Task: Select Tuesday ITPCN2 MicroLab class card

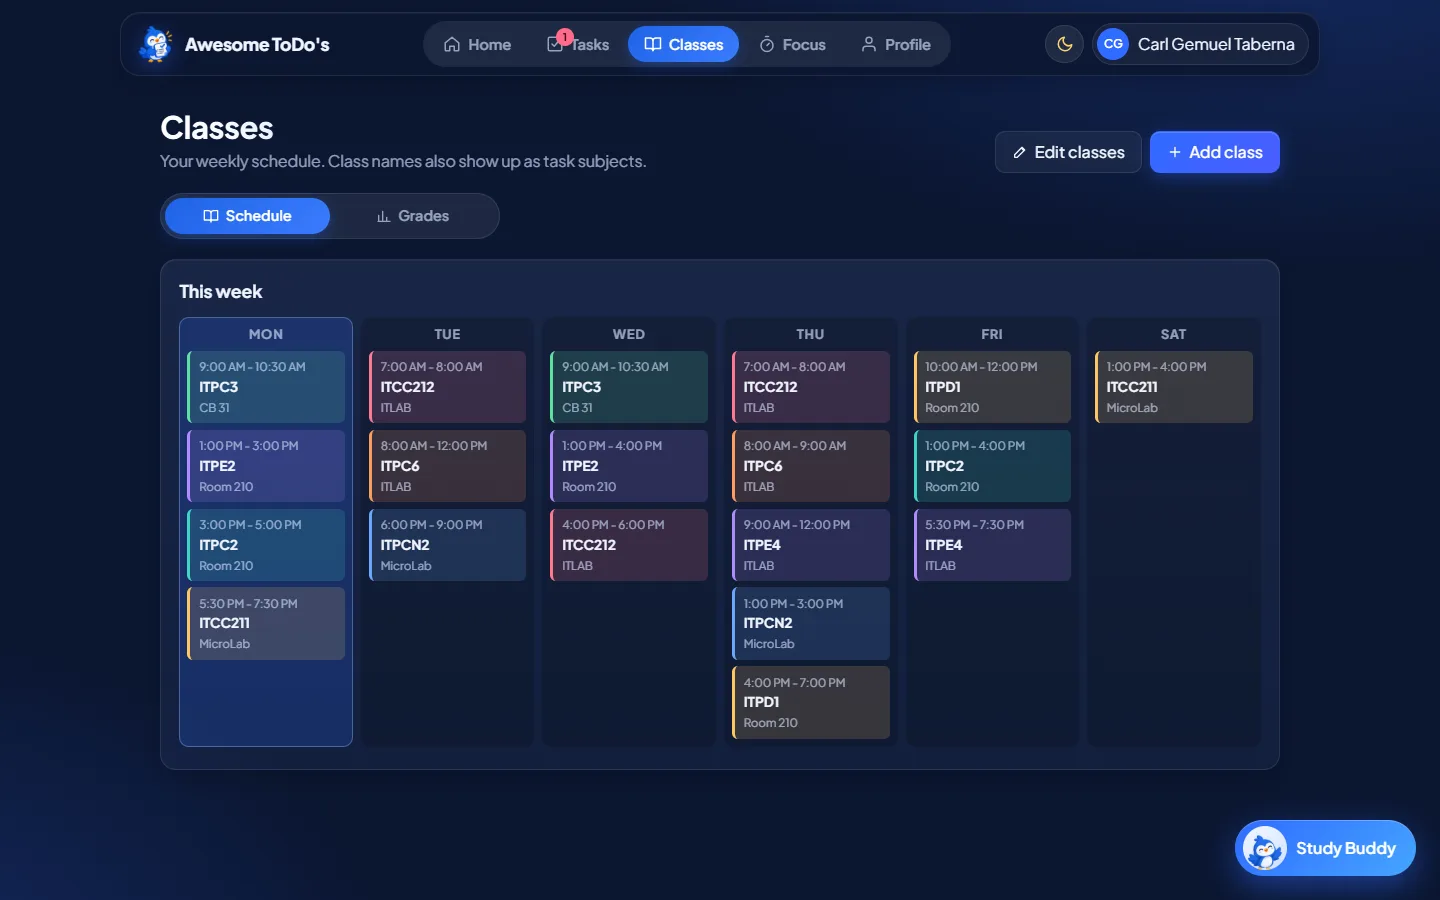Action: click(x=447, y=545)
